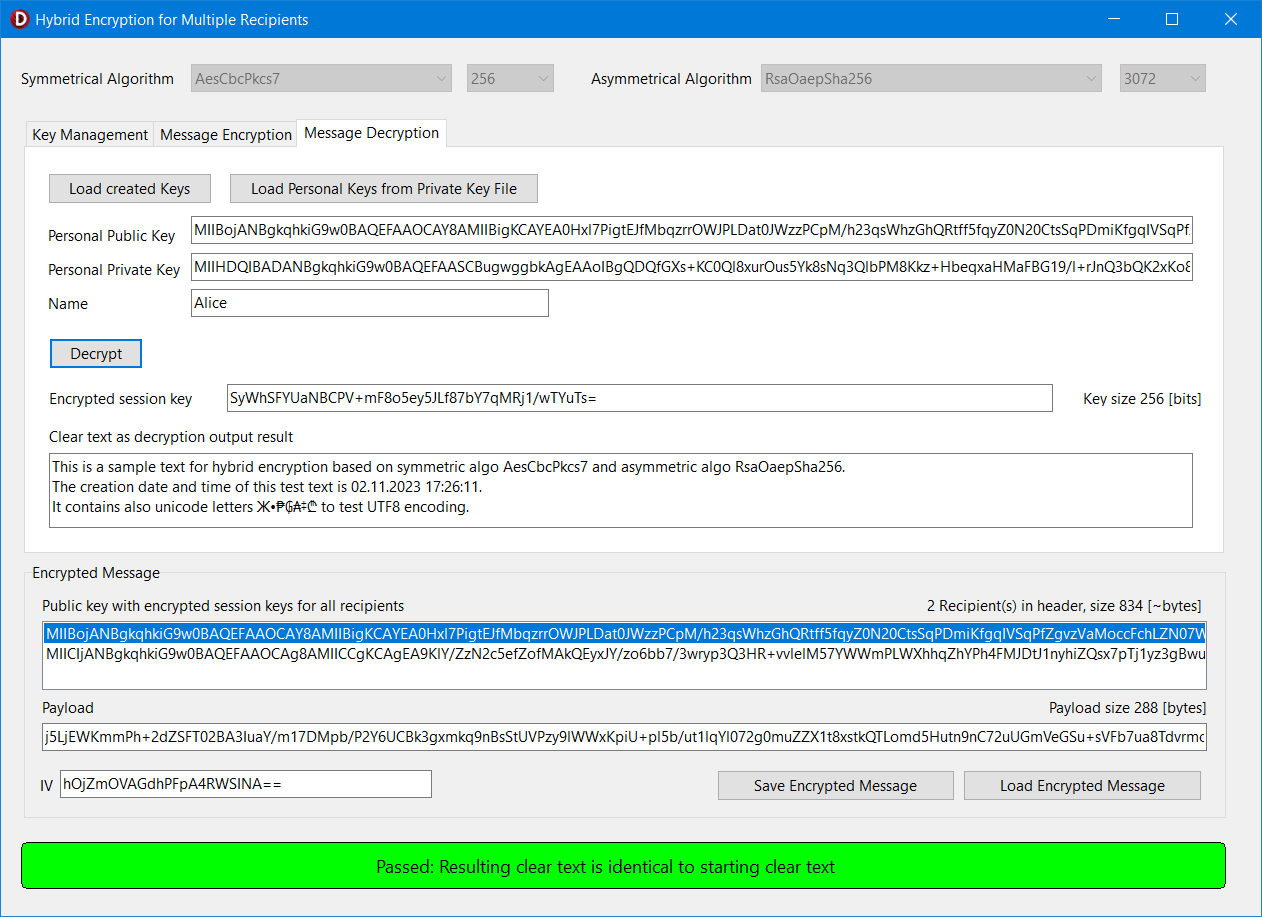Select the Message Decryption tab

click(x=371, y=133)
